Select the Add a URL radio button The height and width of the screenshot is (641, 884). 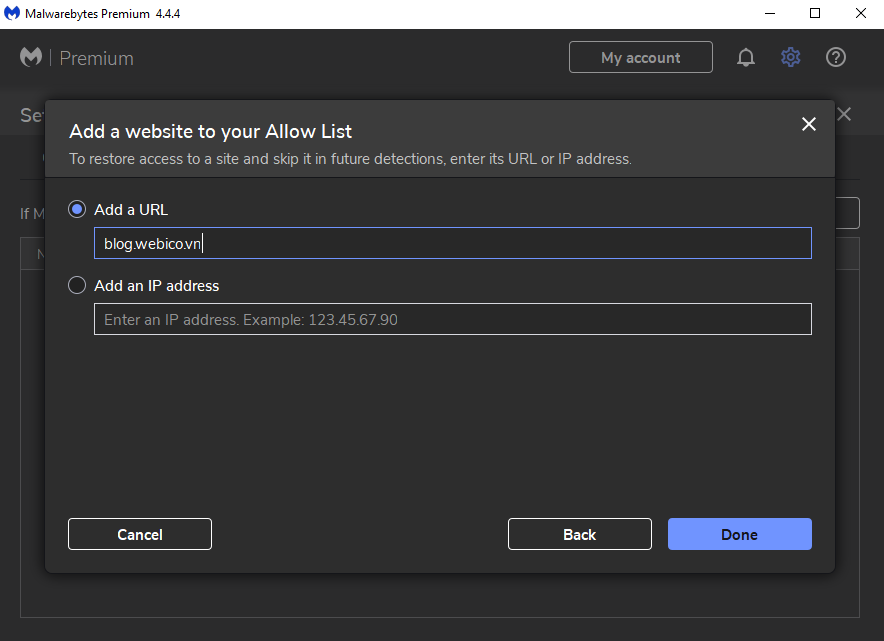pyautogui.click(x=77, y=210)
